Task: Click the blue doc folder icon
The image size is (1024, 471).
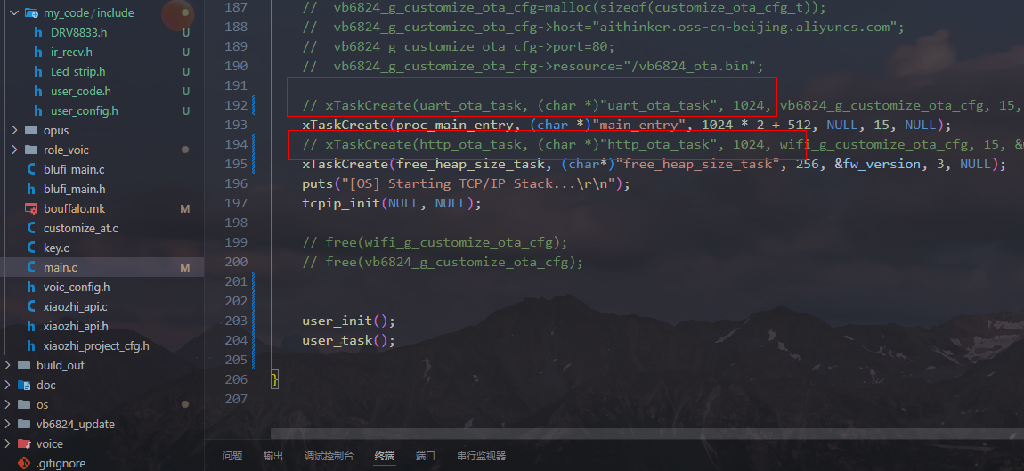Action: [x=24, y=385]
